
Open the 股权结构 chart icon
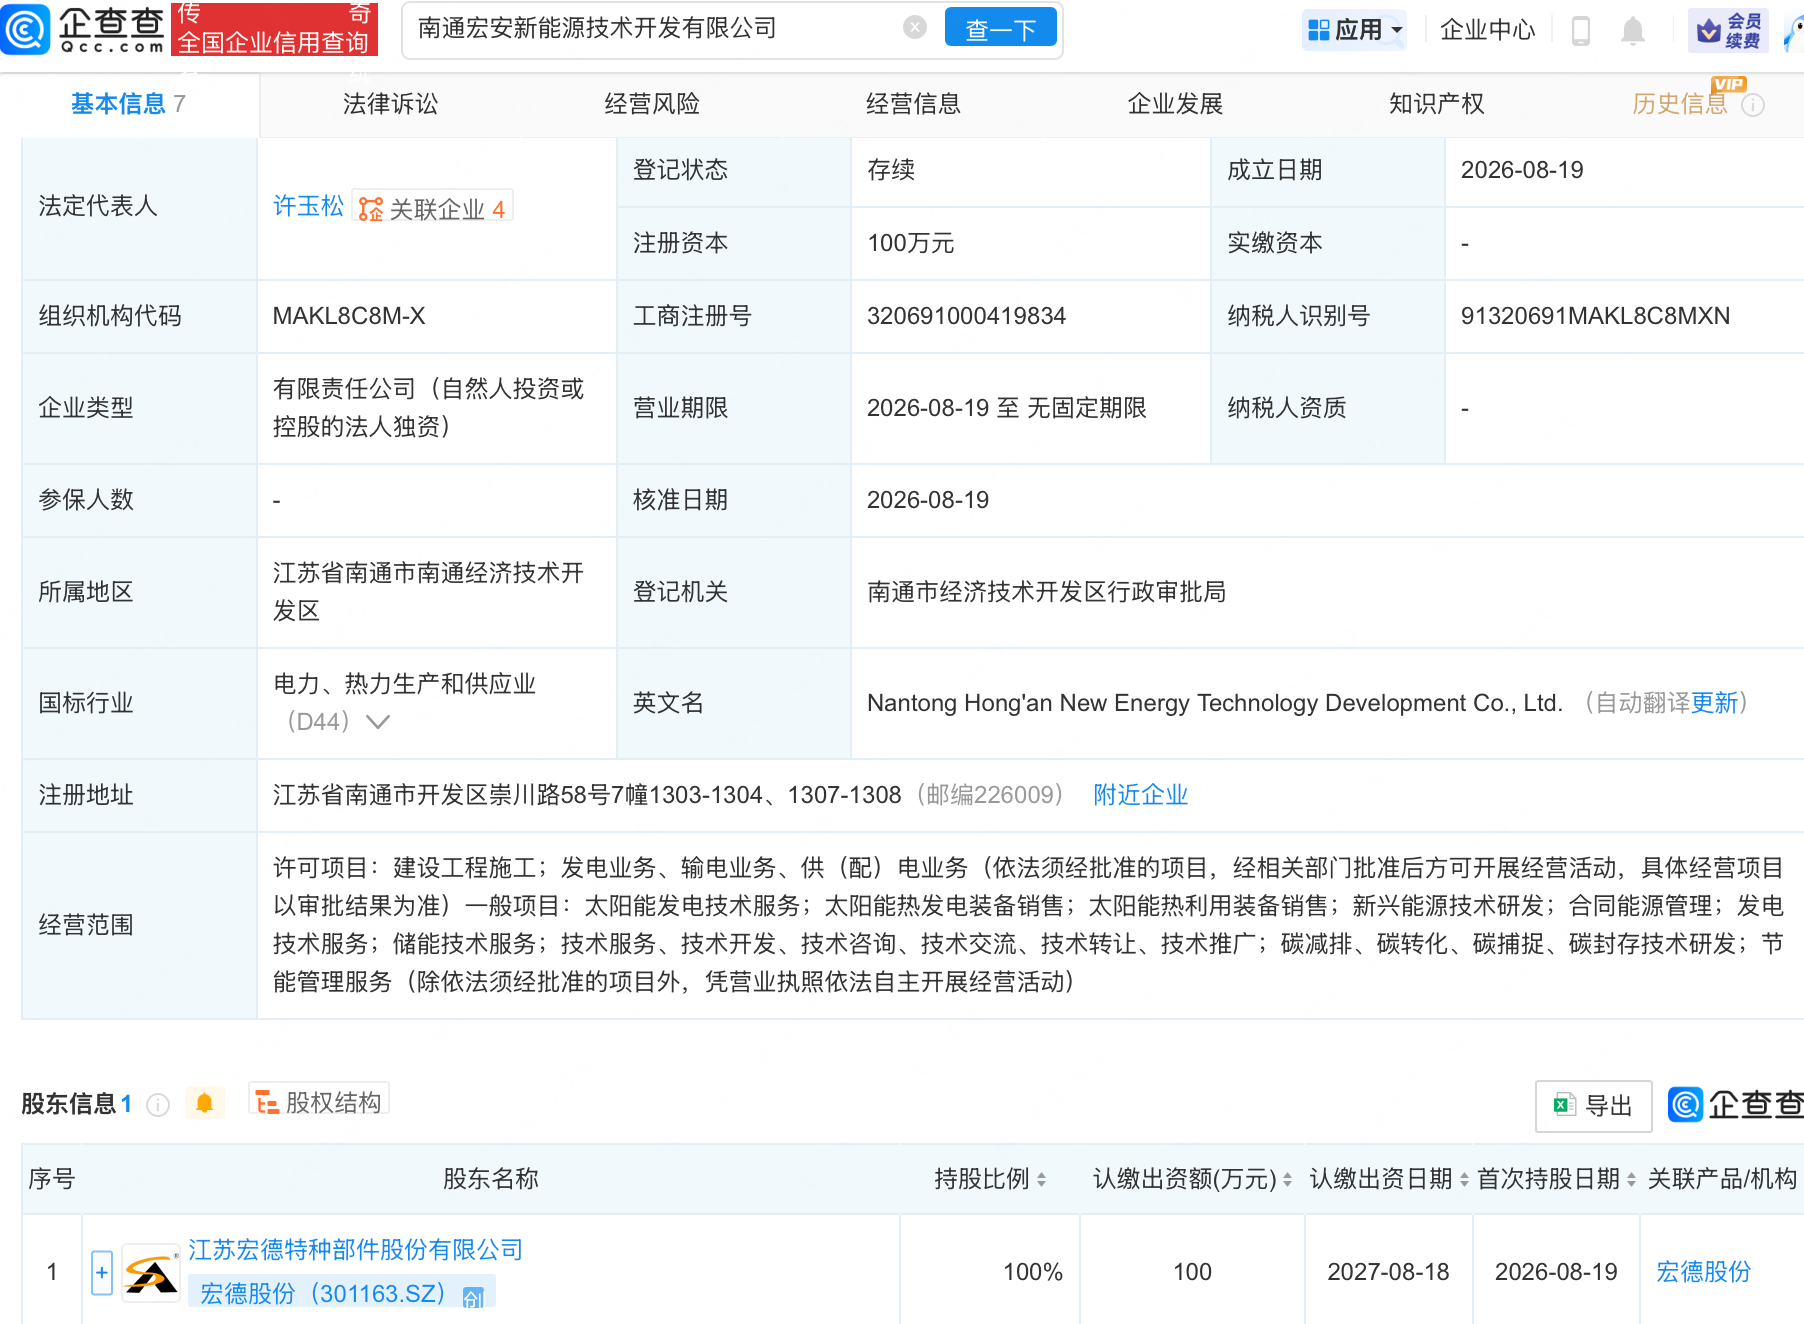pyautogui.click(x=267, y=1103)
